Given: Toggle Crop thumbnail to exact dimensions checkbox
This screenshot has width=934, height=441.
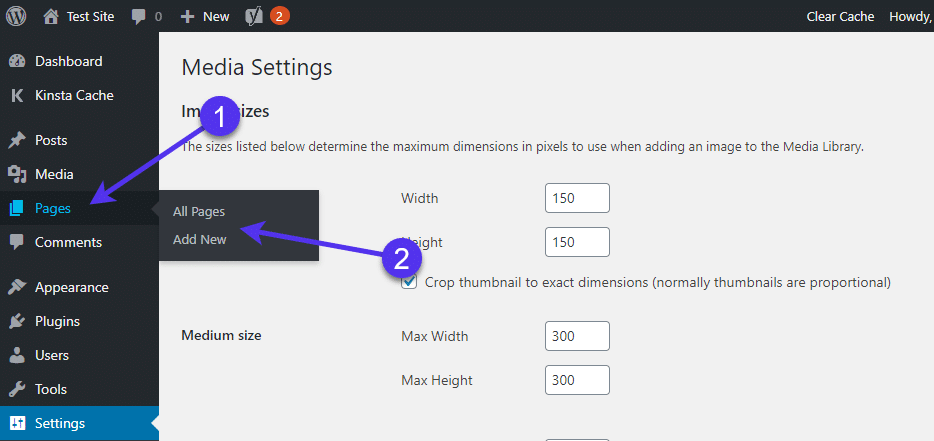Looking at the screenshot, I should pyautogui.click(x=409, y=282).
